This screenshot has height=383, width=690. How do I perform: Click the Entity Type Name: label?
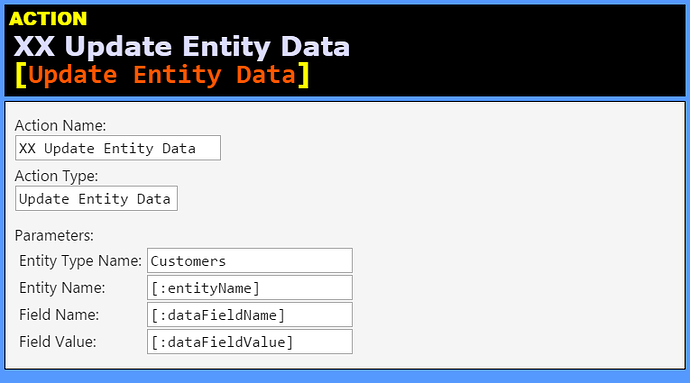click(81, 261)
